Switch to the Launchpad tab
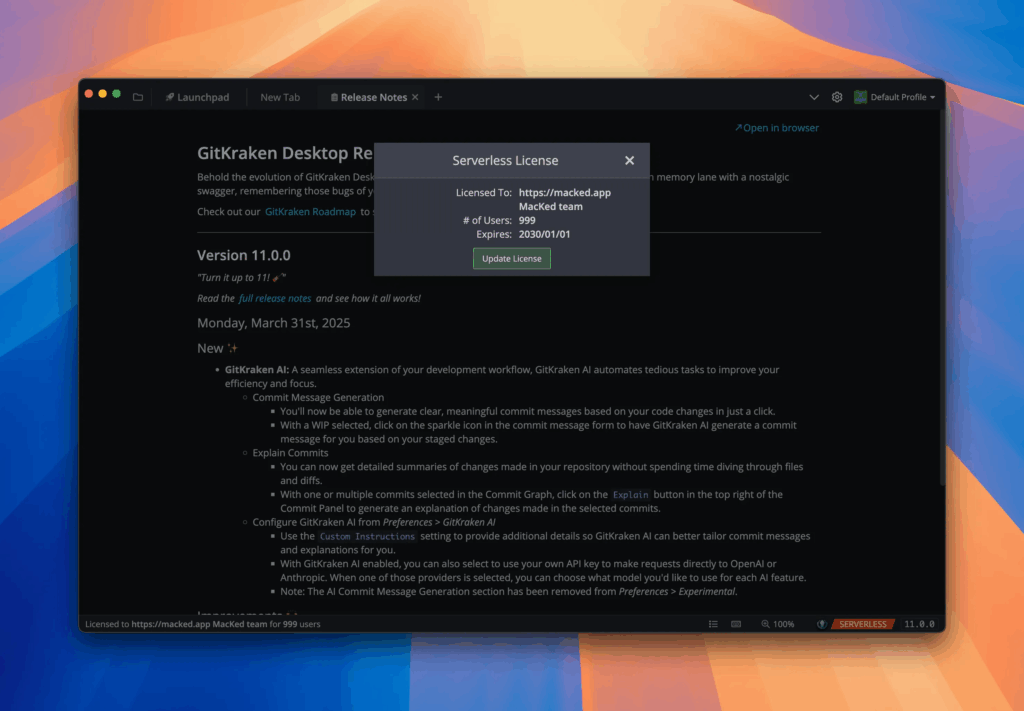The width and height of the screenshot is (1024, 711). tap(197, 97)
